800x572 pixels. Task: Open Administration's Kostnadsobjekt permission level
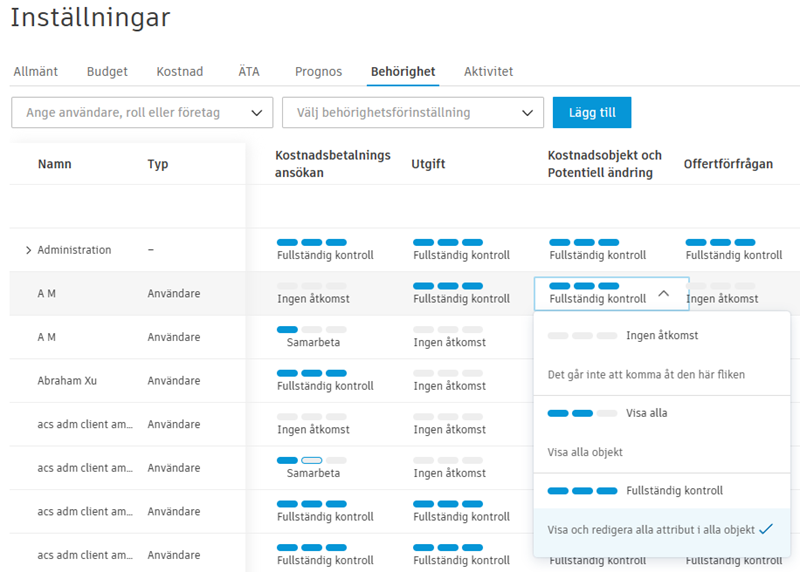(x=597, y=250)
